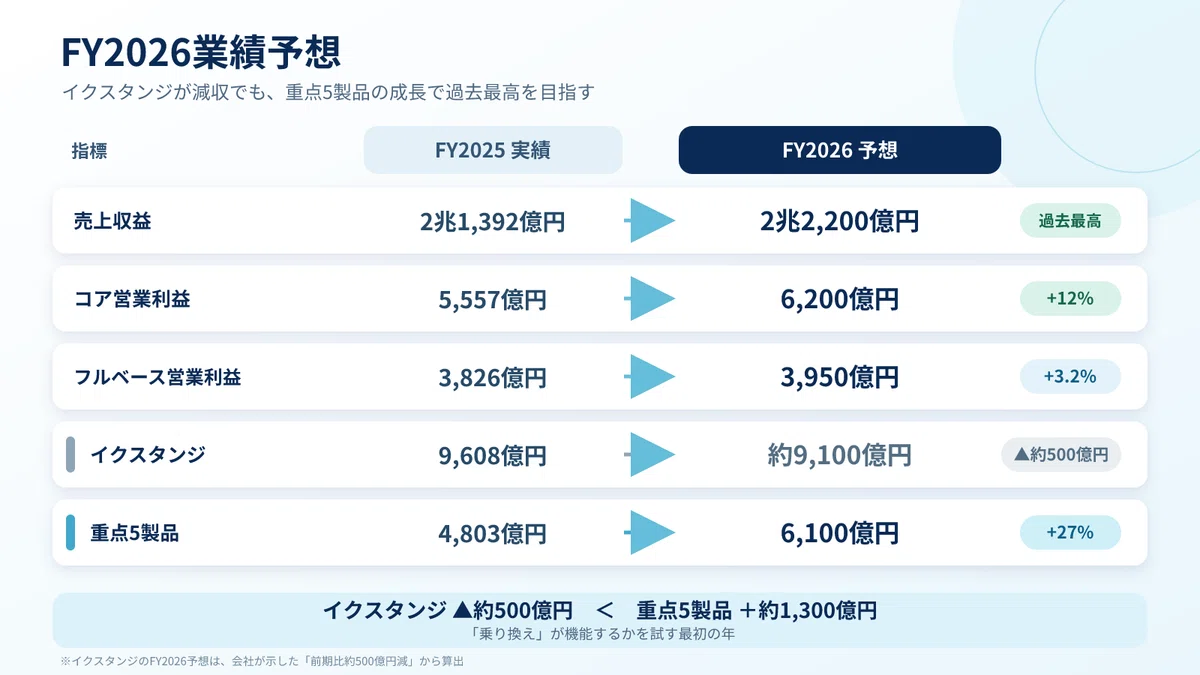Click the arrow in the 重点5製品 row
This screenshot has height=675, width=1200.
click(x=651, y=533)
